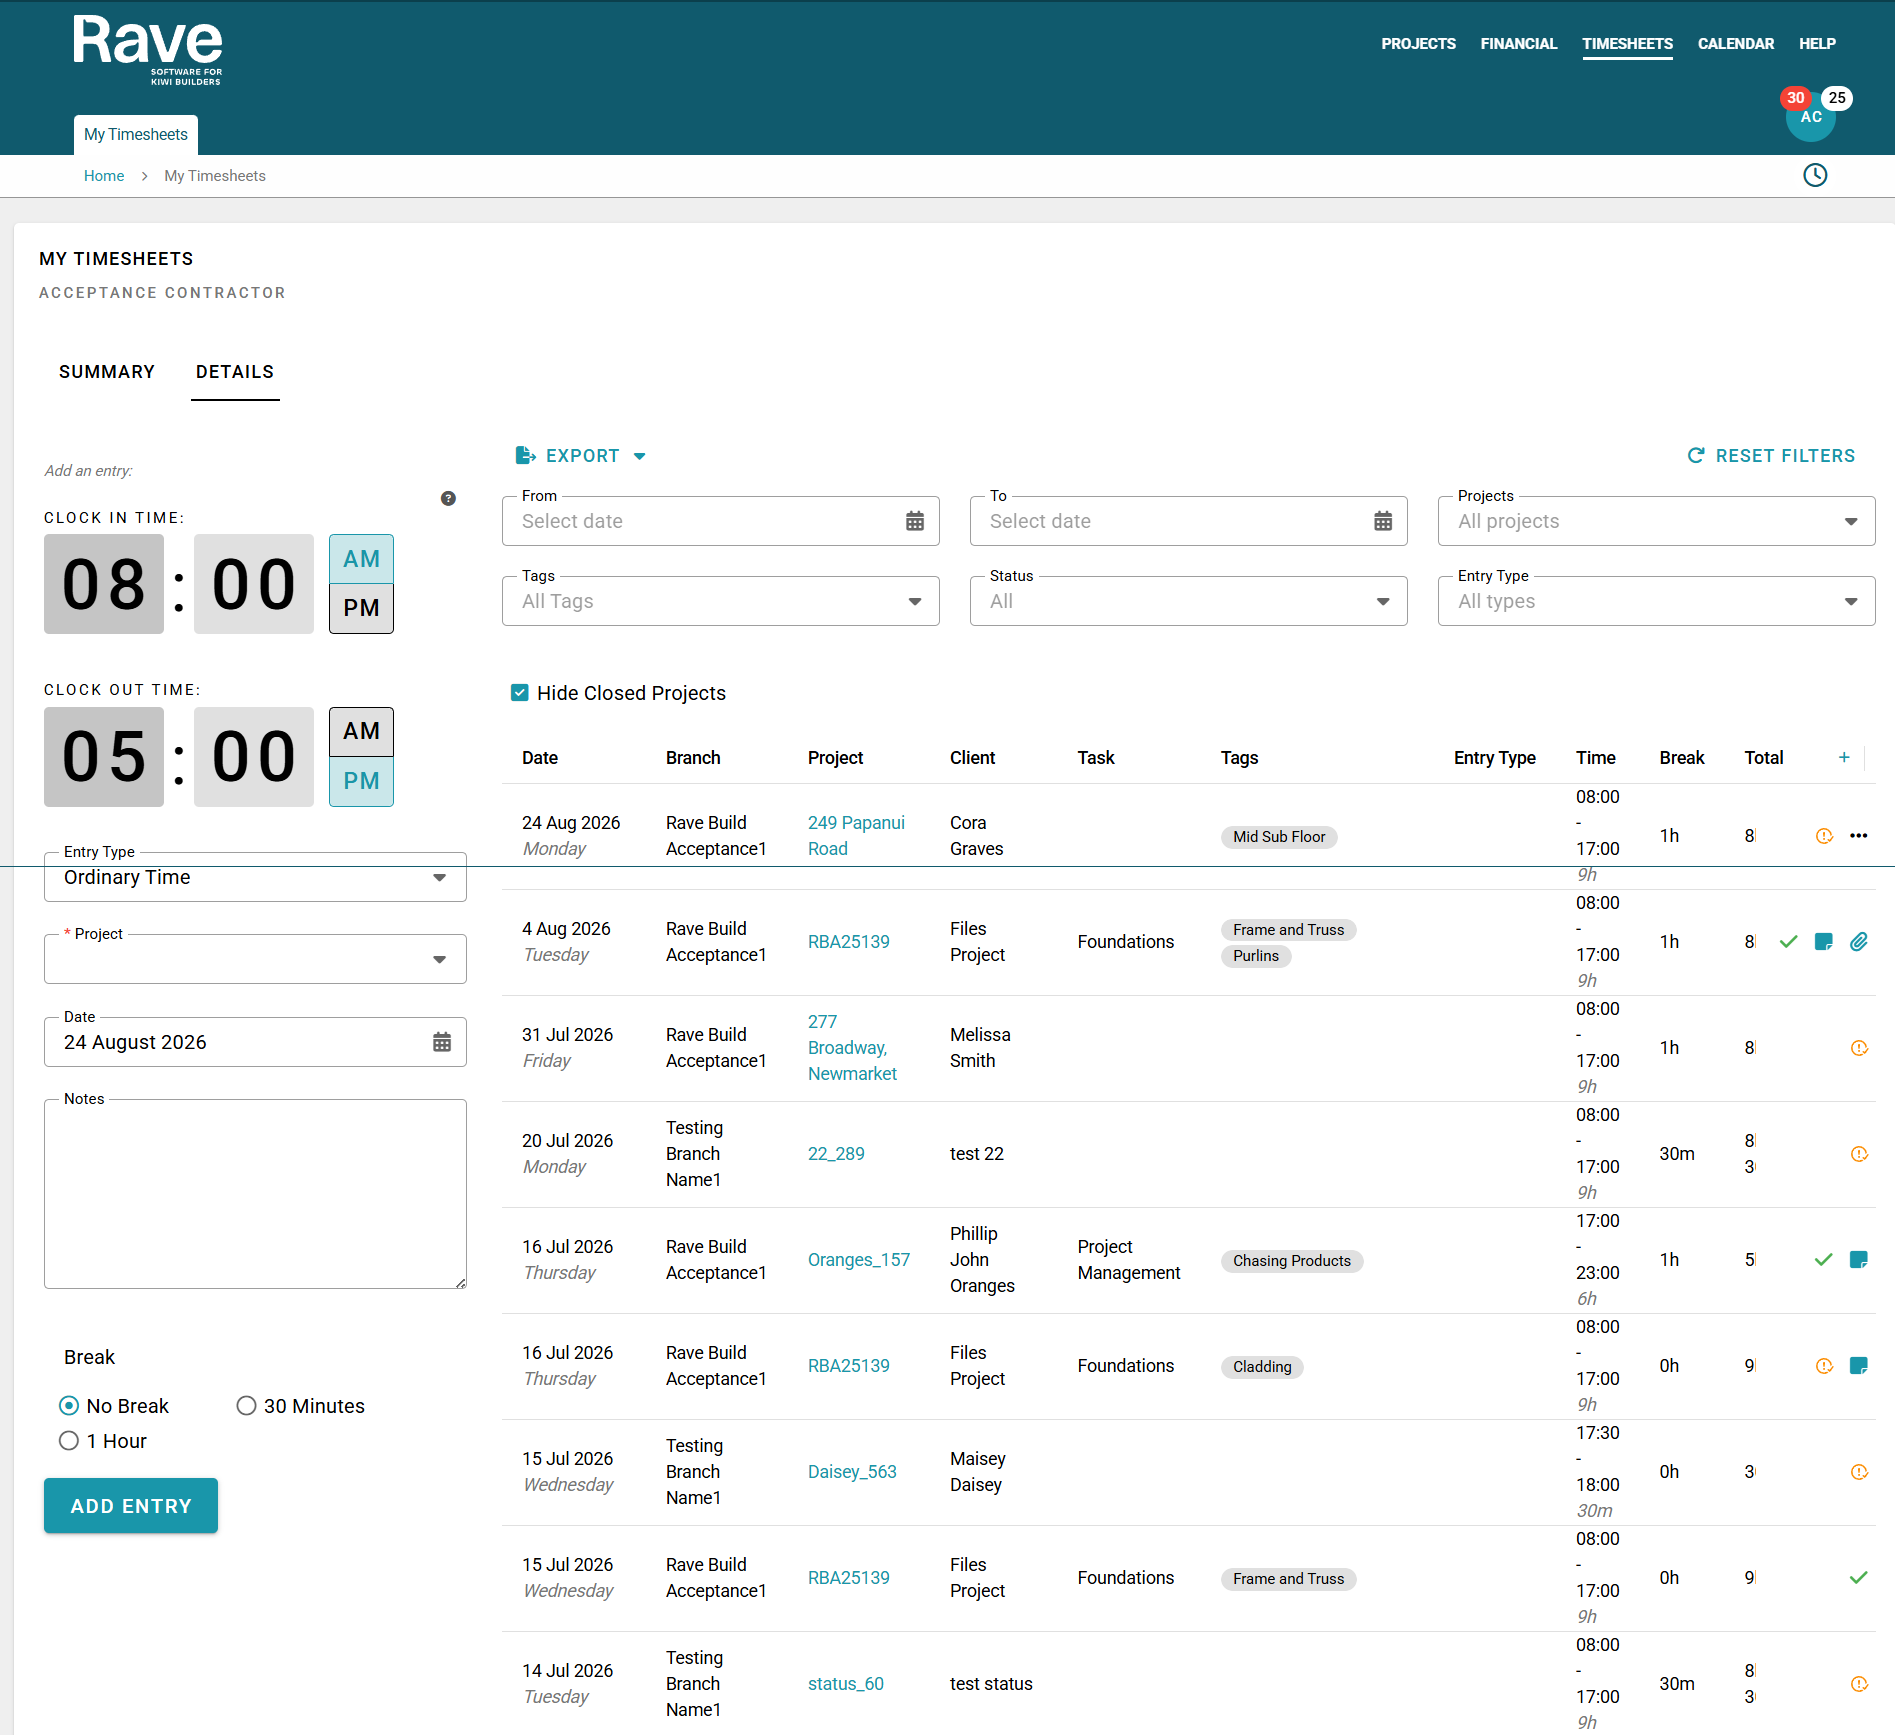
Task: Uncheck Hide Closed Projects
Action: pyautogui.click(x=519, y=692)
